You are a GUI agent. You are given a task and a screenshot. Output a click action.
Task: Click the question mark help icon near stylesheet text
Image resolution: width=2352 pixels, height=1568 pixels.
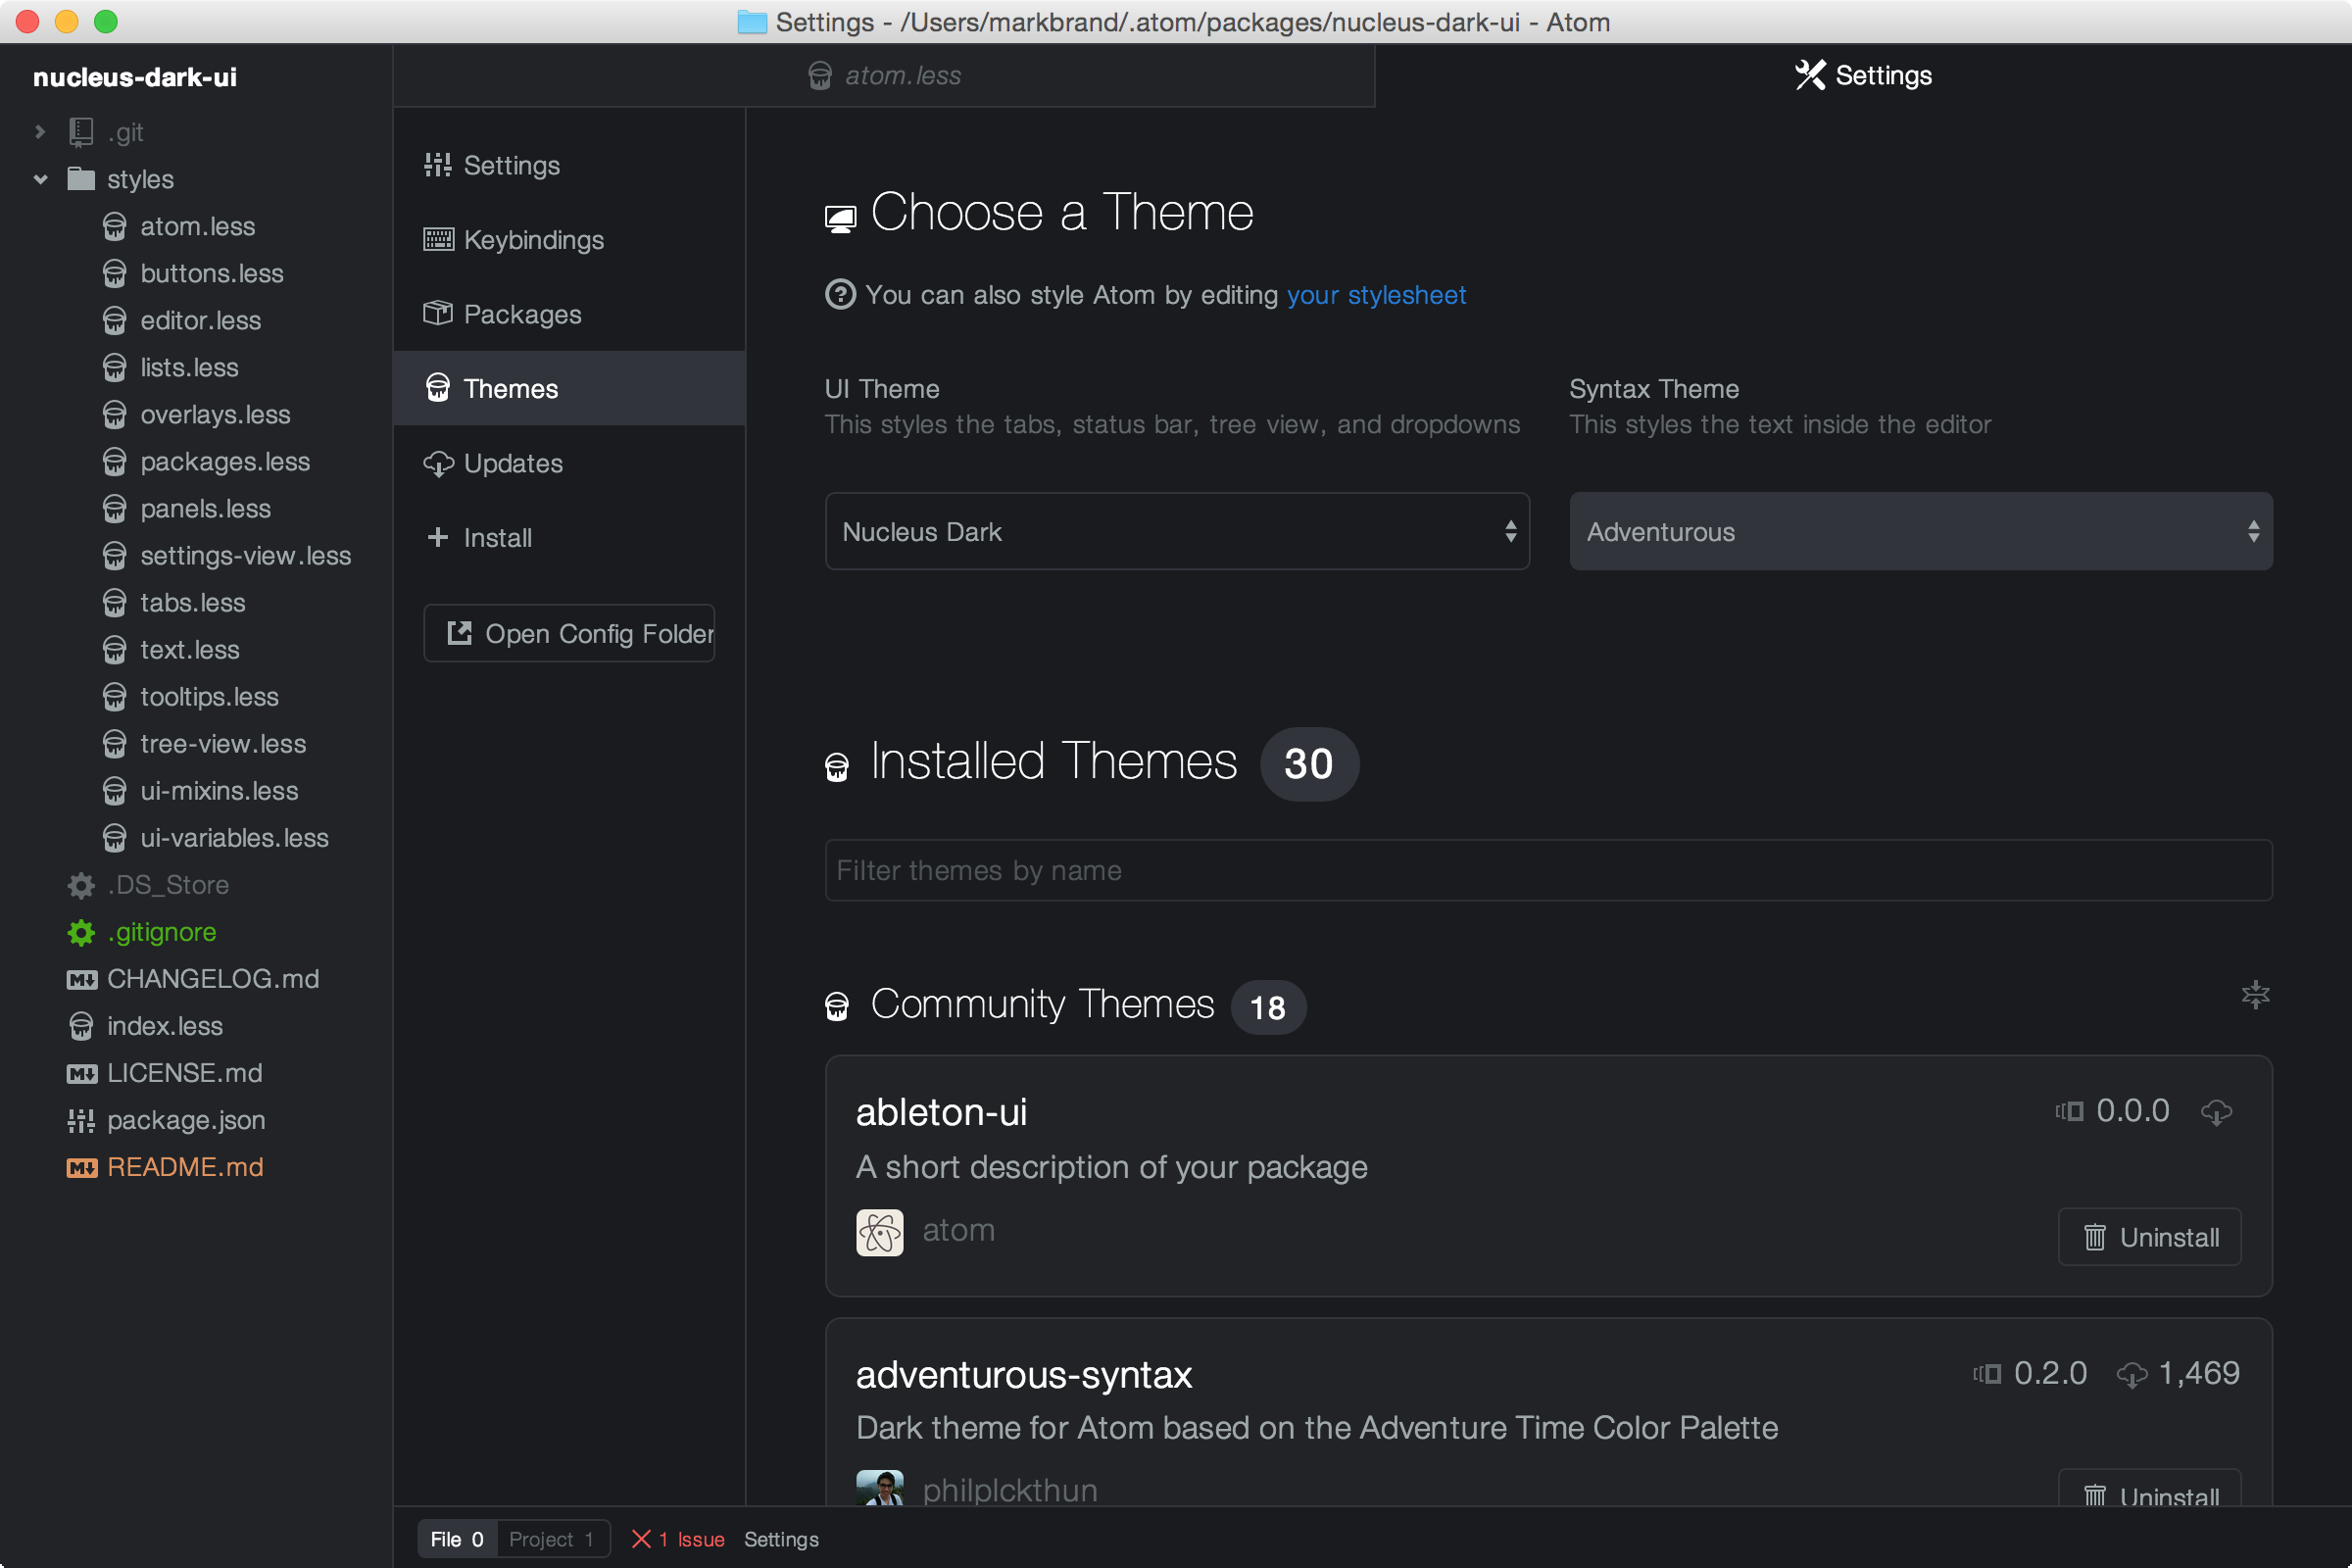840,295
